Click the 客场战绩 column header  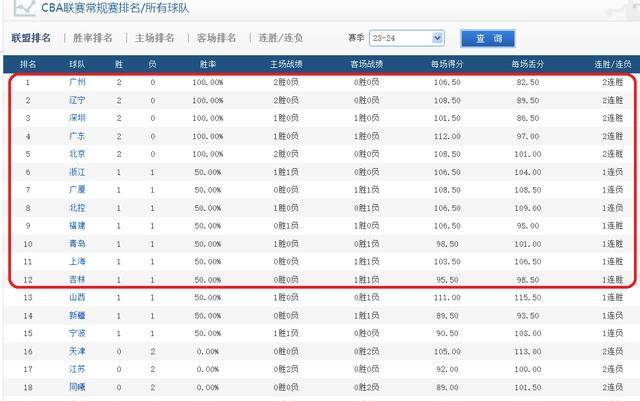(367, 64)
